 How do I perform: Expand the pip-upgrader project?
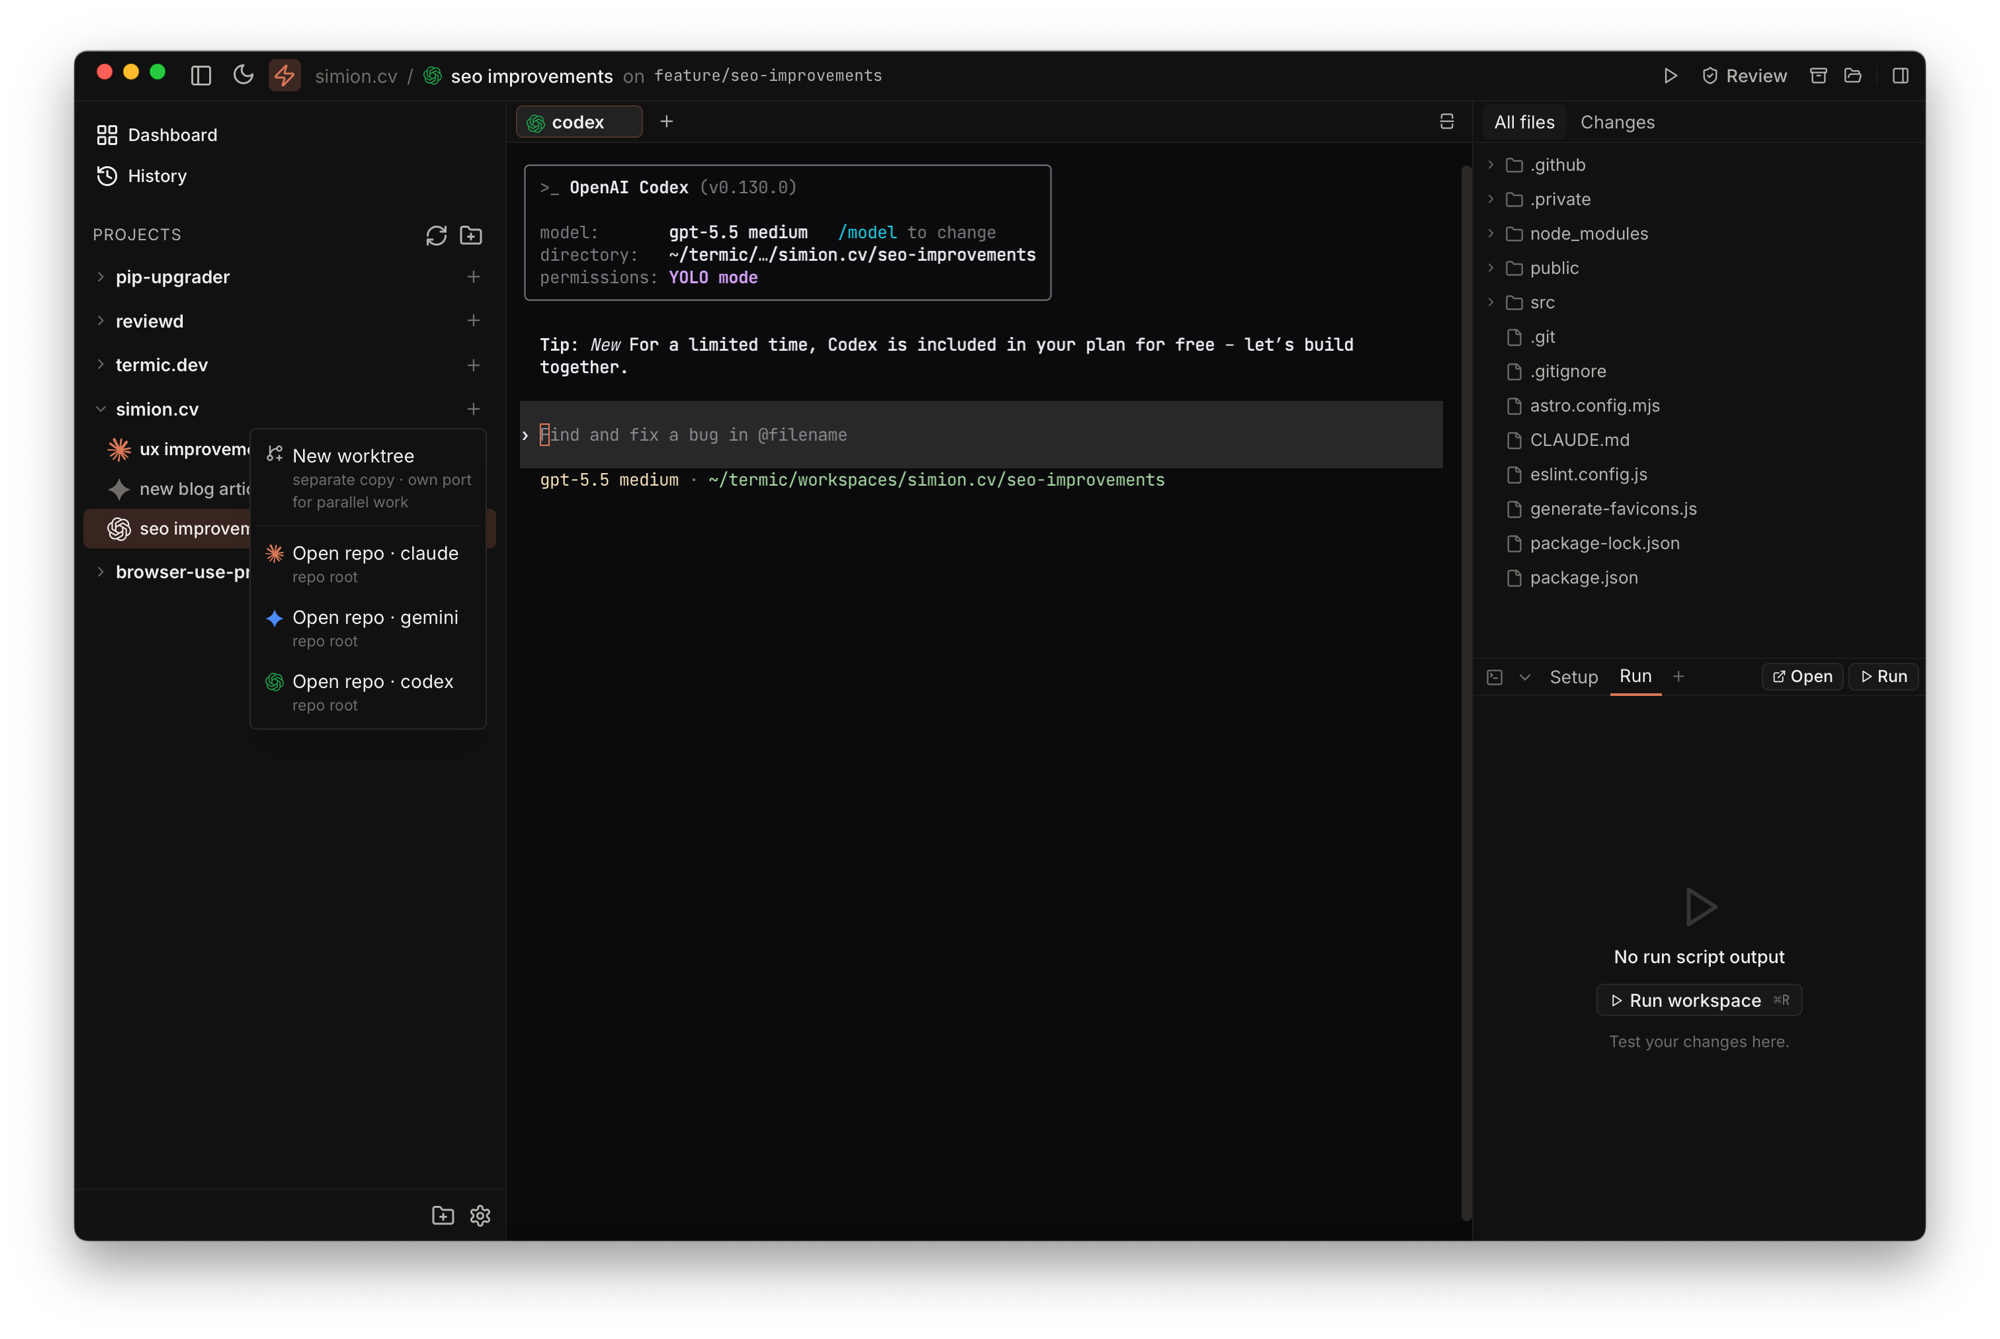click(x=101, y=277)
